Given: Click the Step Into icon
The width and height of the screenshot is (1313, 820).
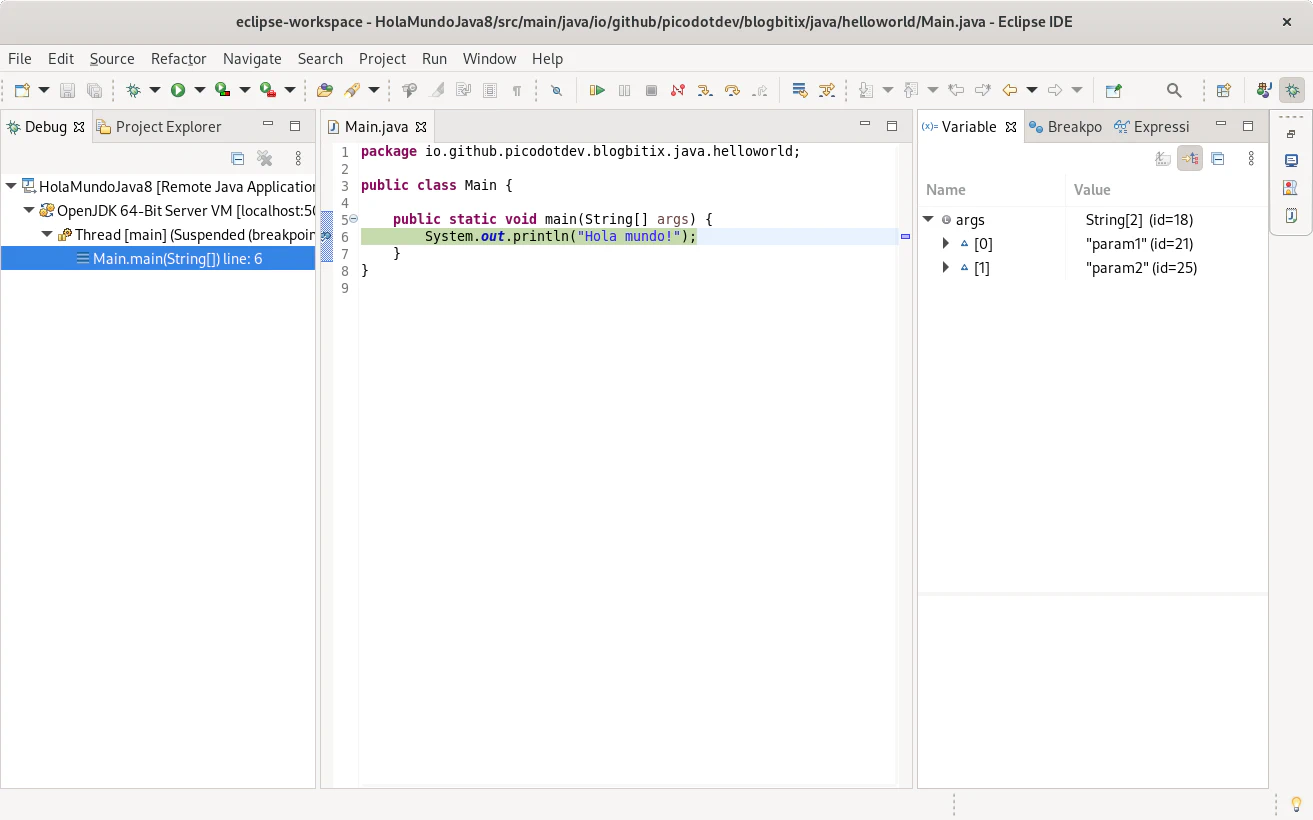Looking at the screenshot, I should tap(705, 90).
